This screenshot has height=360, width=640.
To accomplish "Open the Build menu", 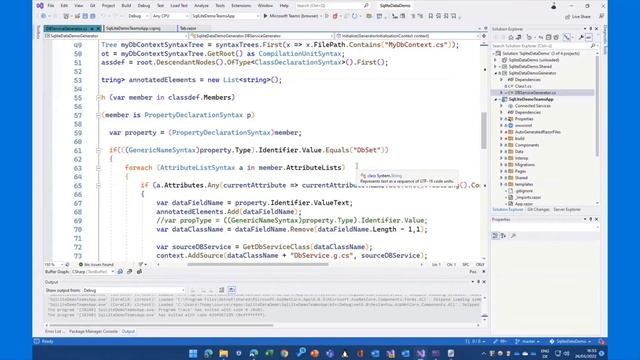I will click(126, 6).
